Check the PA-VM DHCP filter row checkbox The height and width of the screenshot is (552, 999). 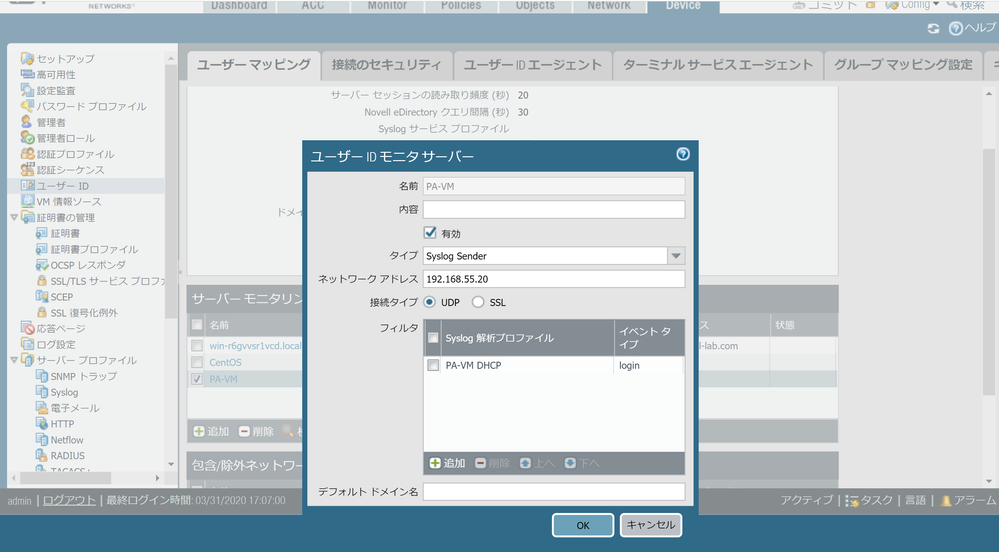[x=433, y=365]
